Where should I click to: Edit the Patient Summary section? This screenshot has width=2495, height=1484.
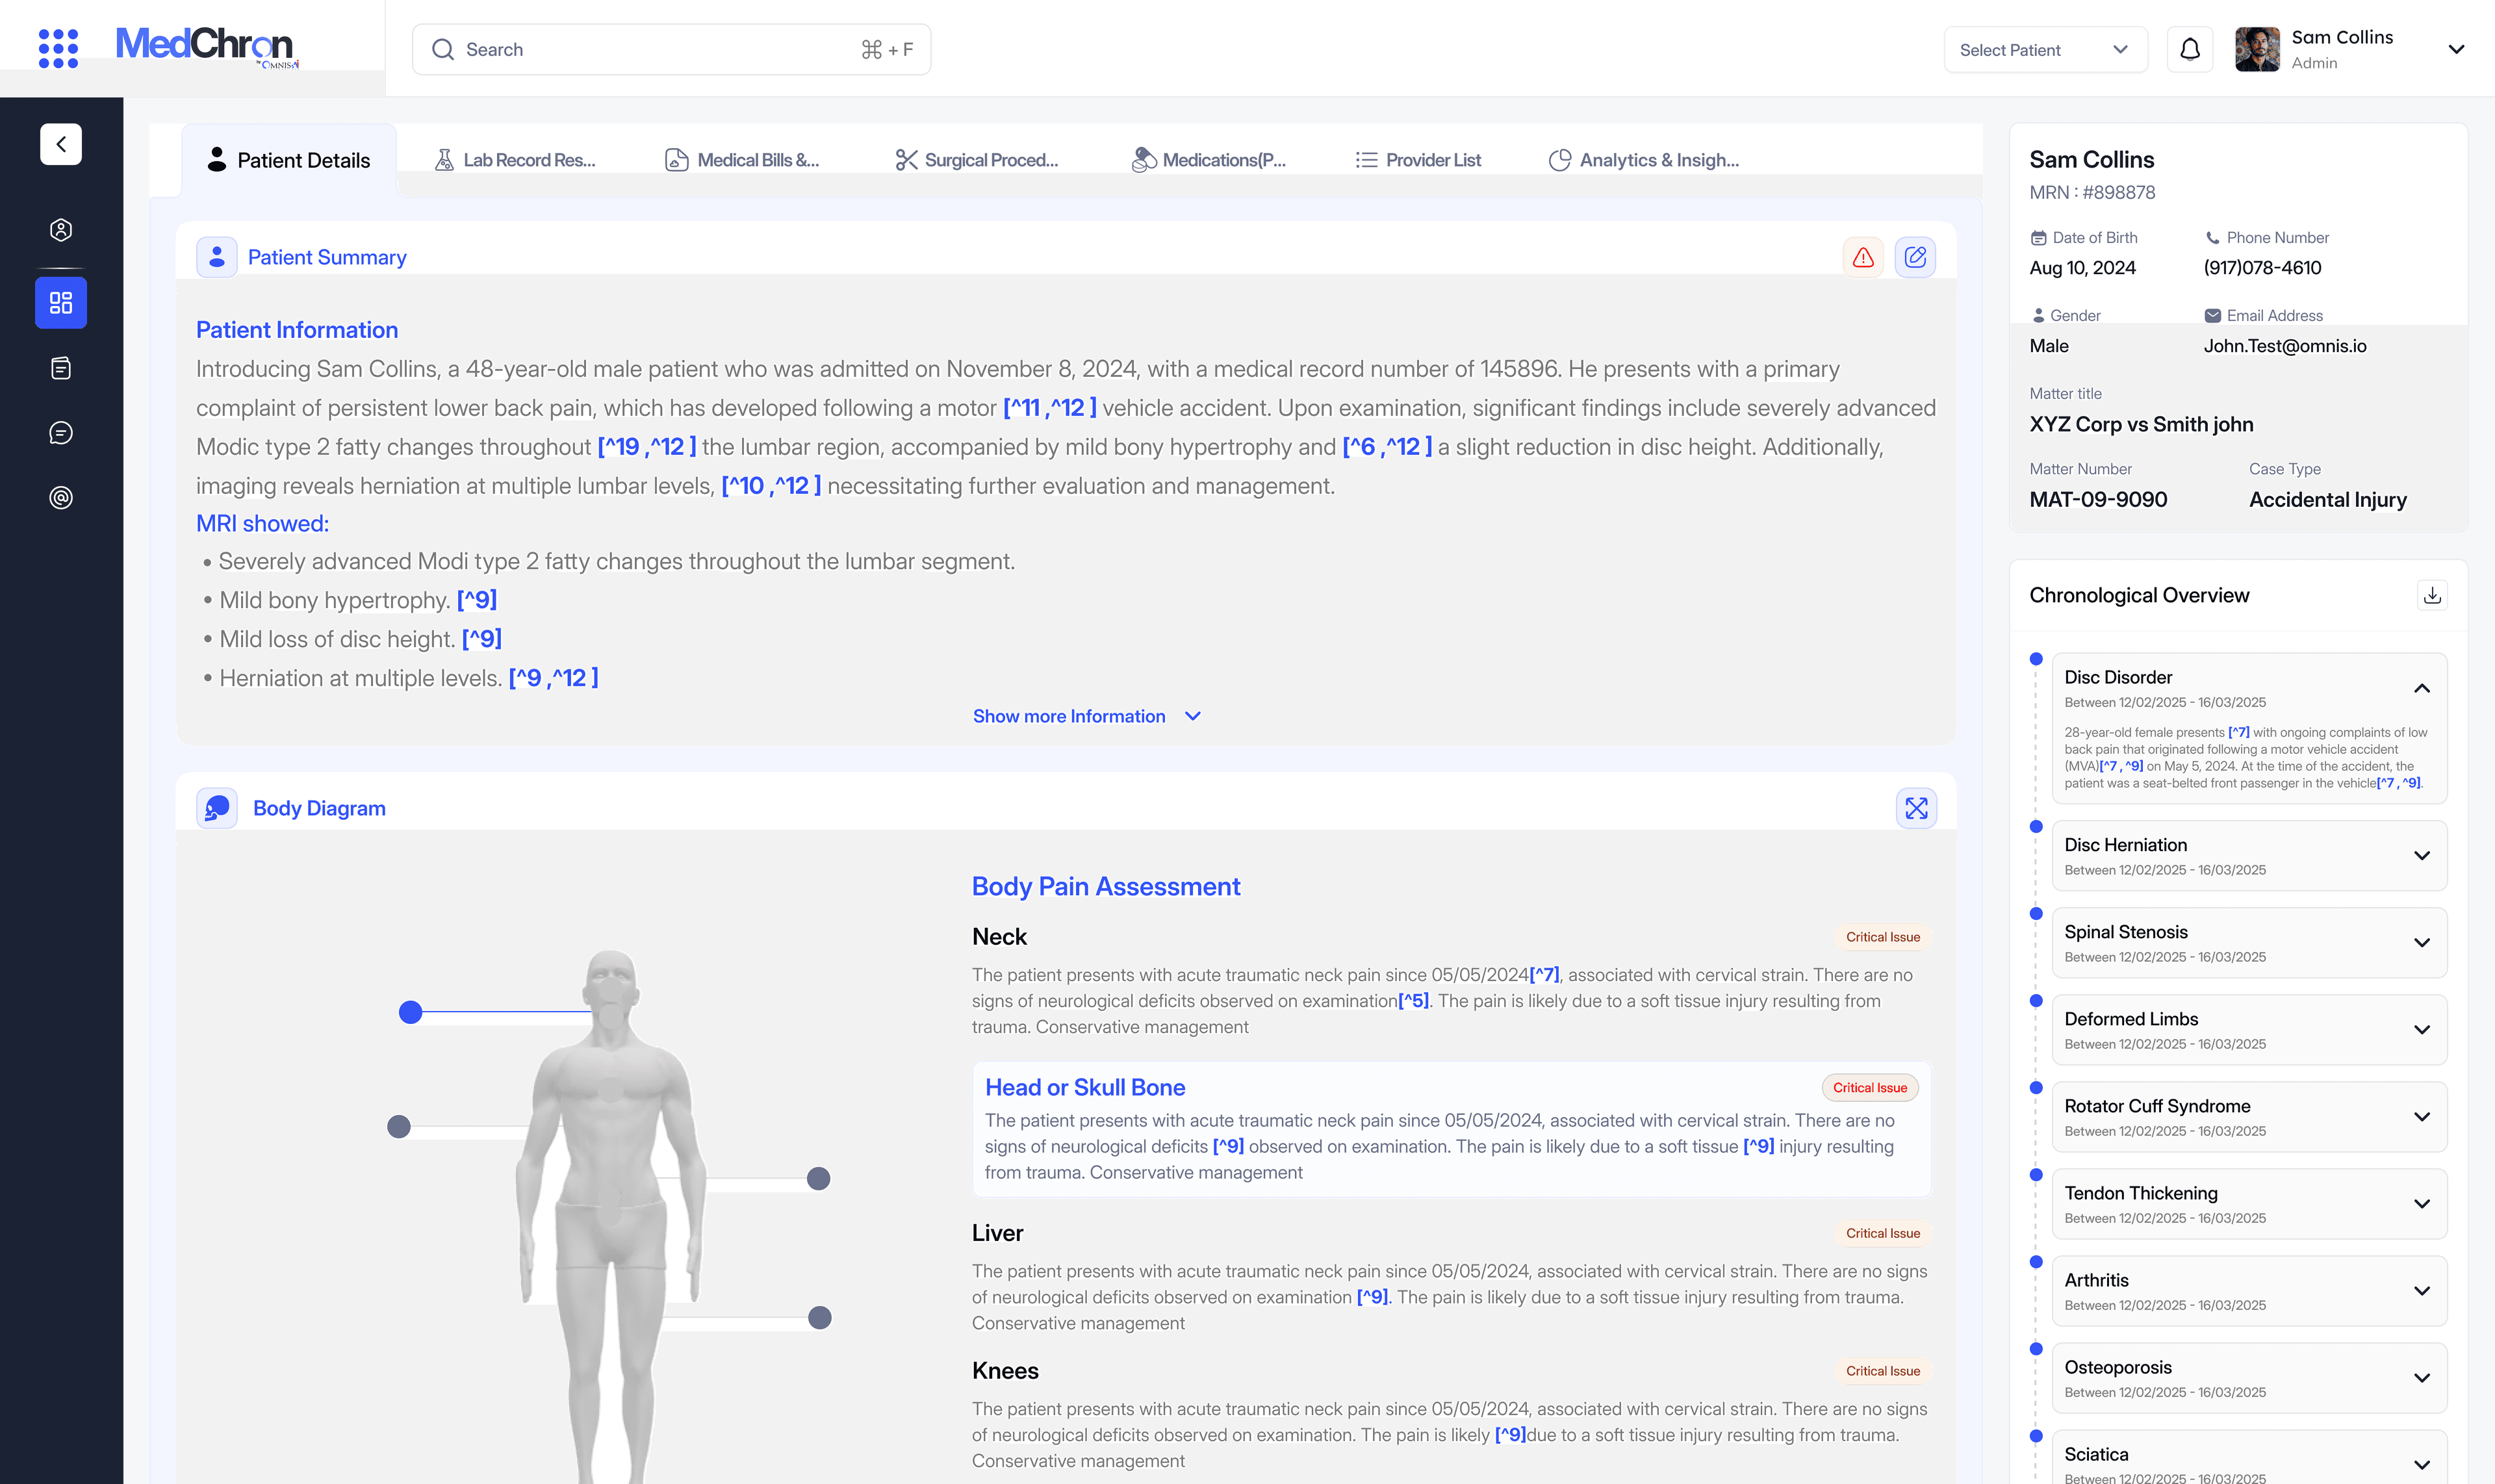1914,257
